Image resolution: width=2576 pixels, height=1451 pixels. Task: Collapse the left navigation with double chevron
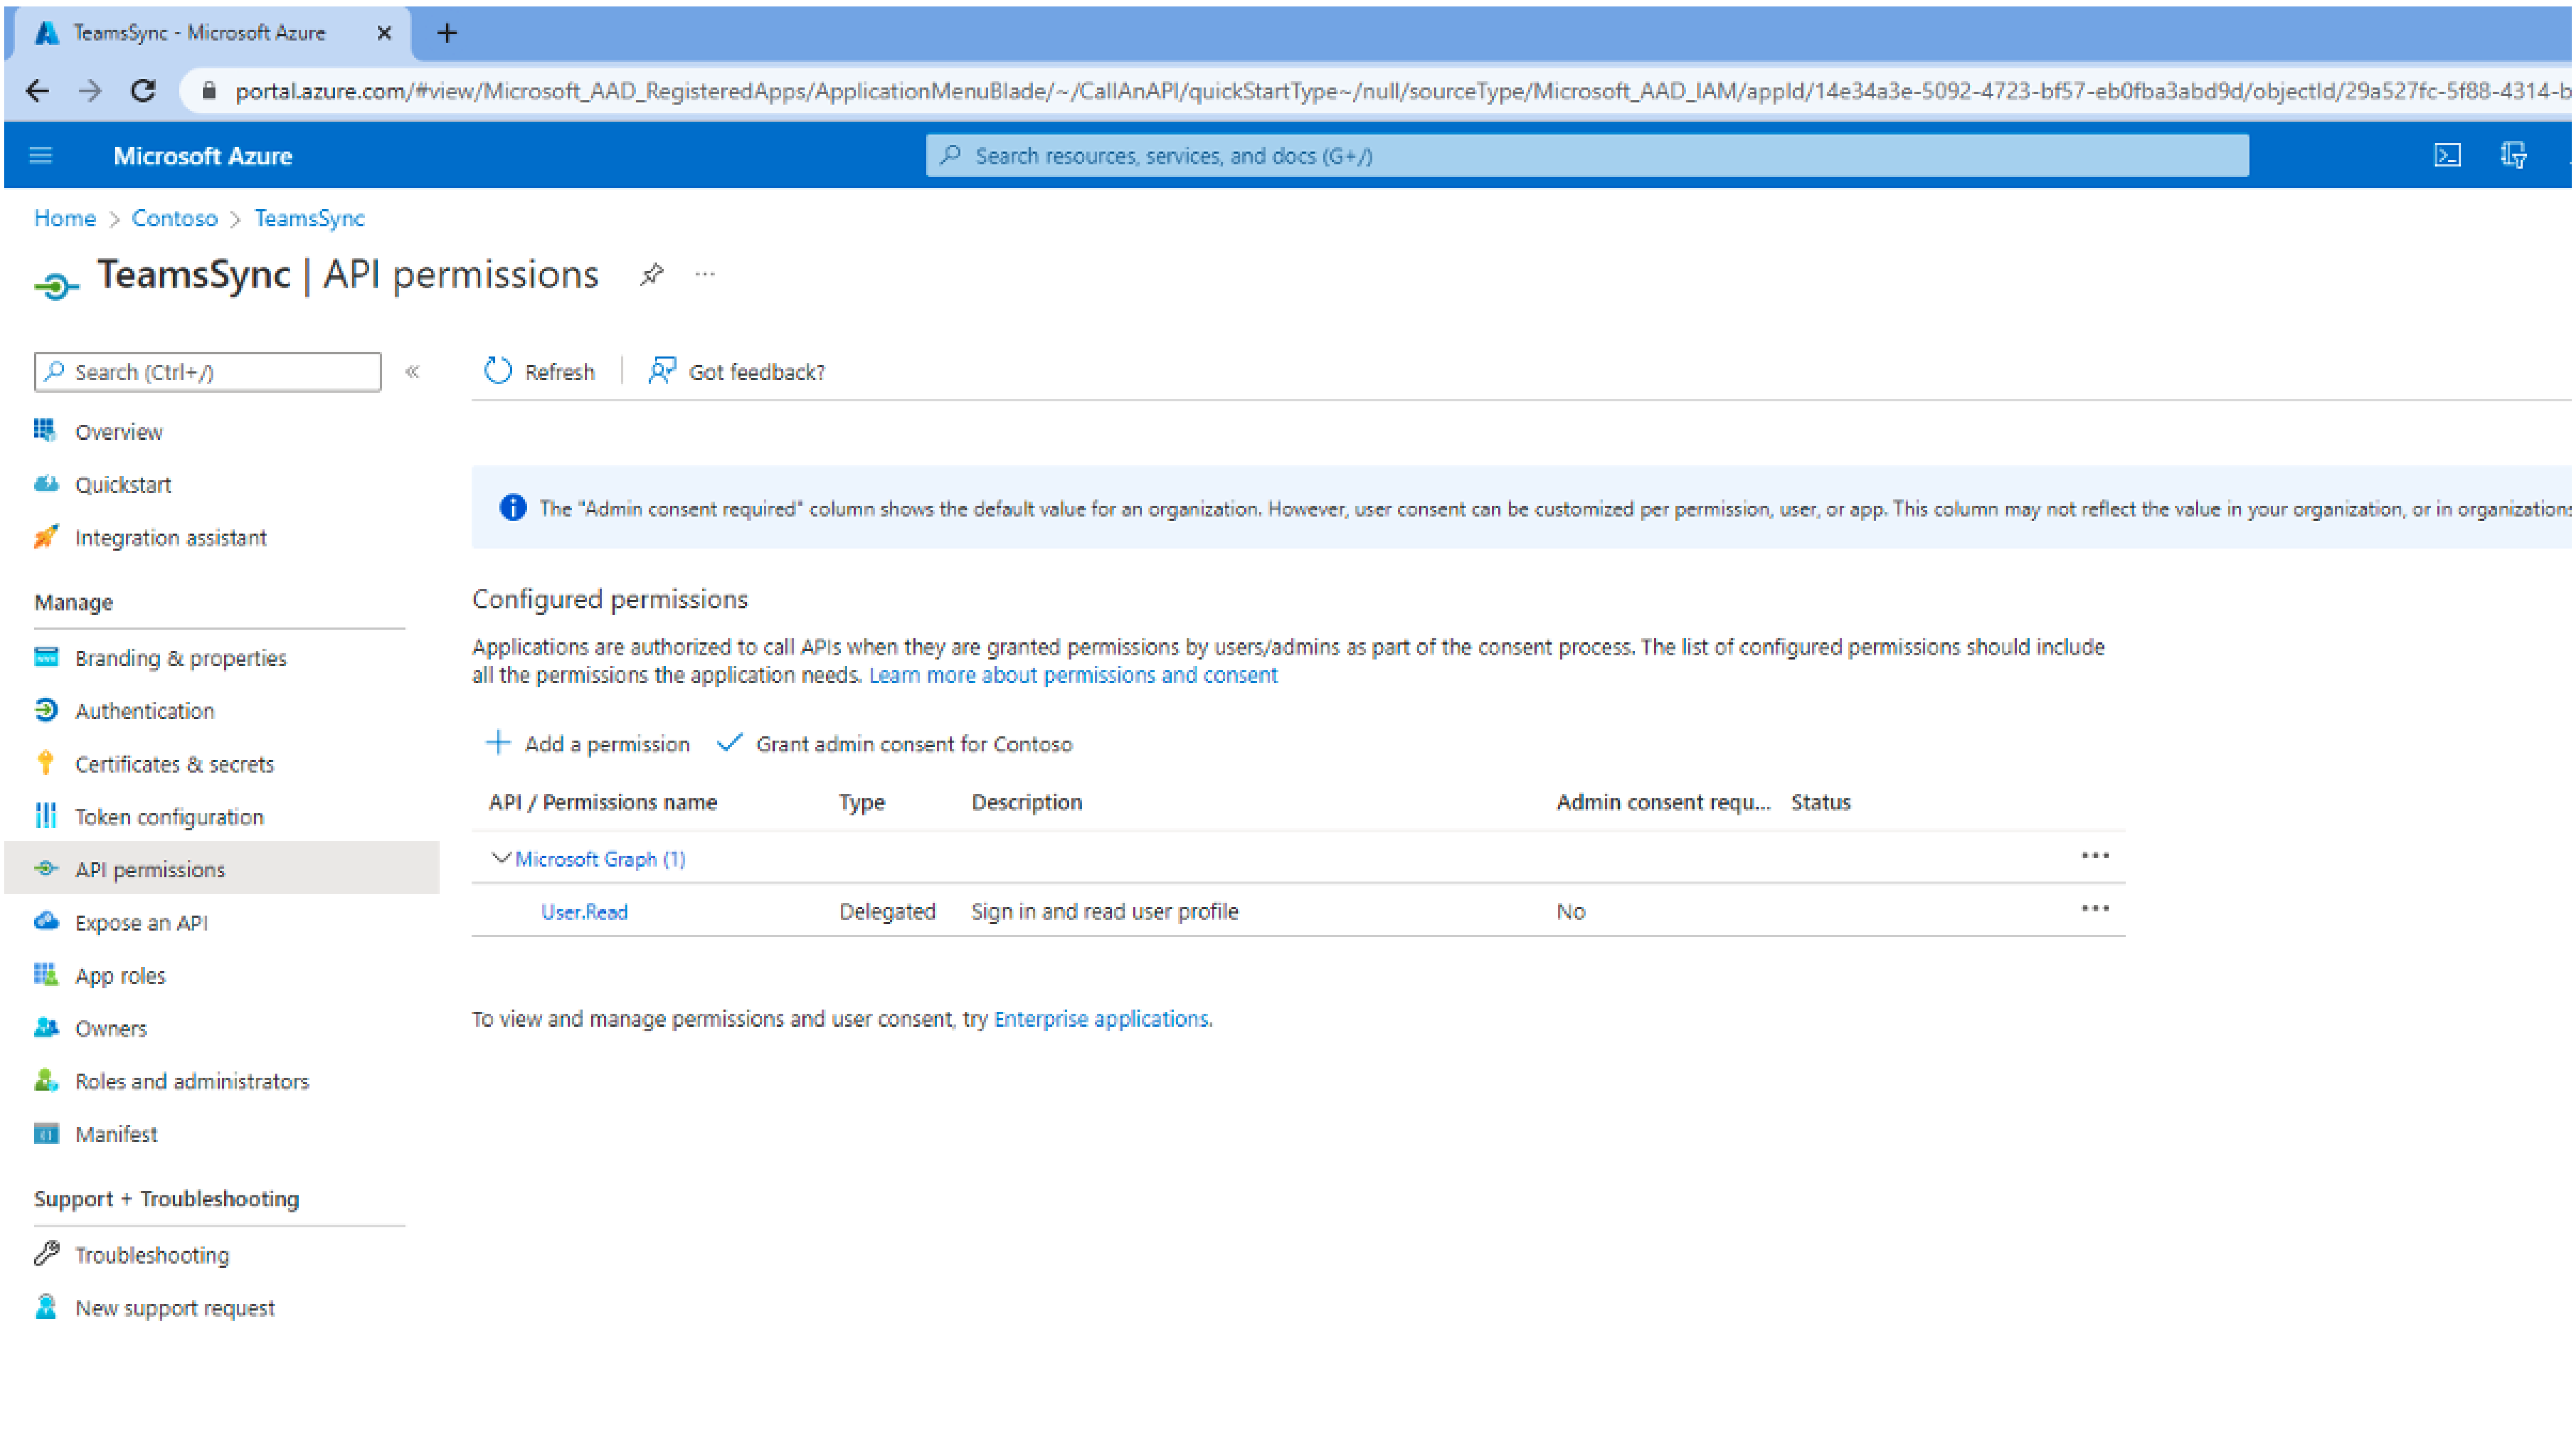(x=412, y=372)
